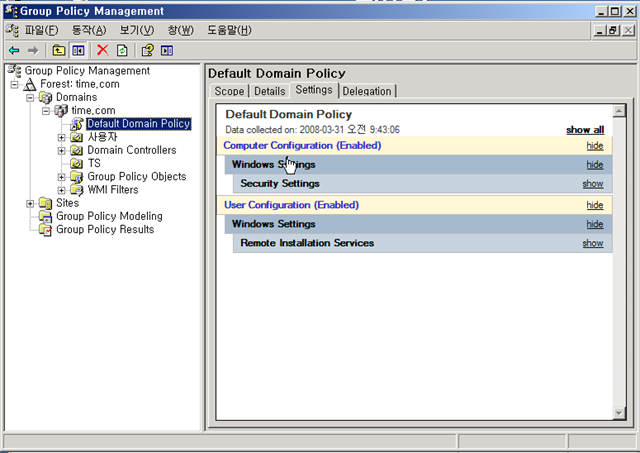Click the Forward arrow toolbar icon
This screenshot has width=640, height=453.
[33, 50]
